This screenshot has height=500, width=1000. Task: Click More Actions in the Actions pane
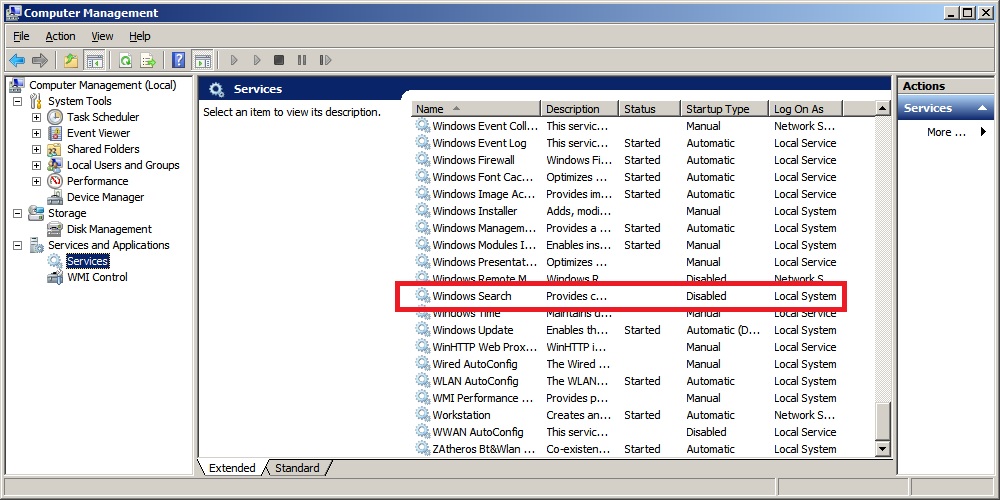(x=945, y=132)
